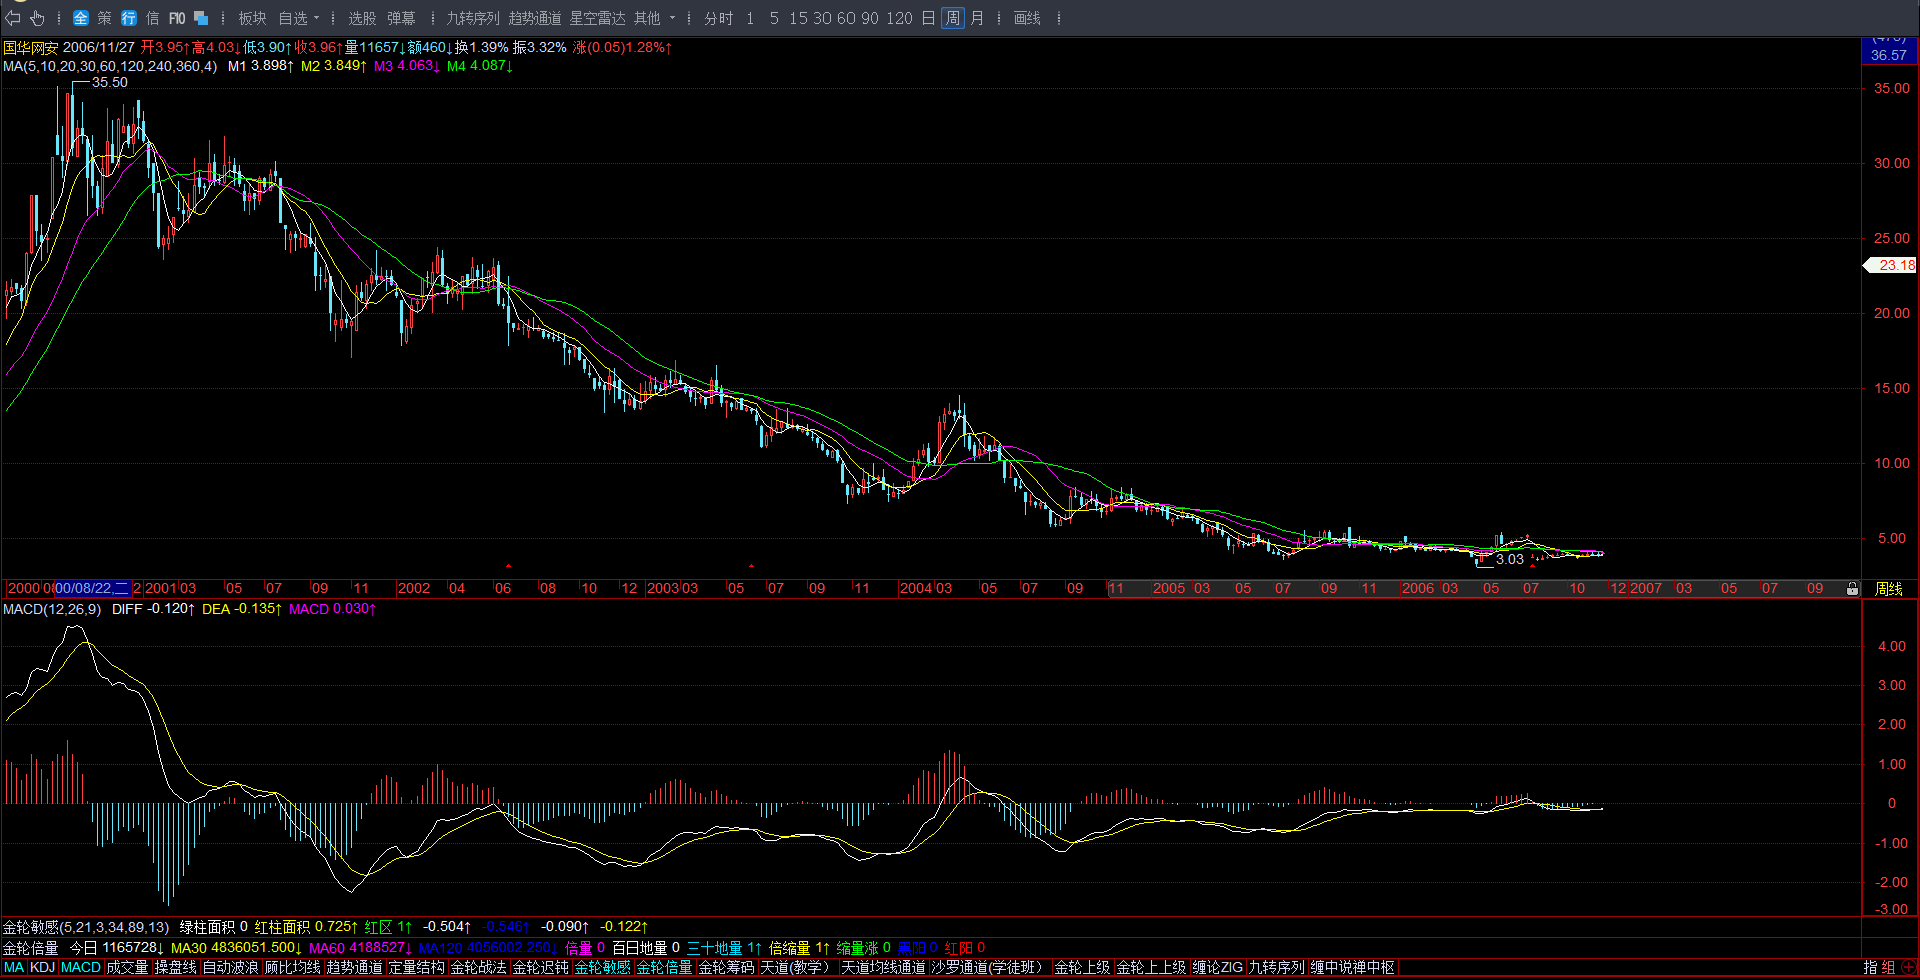1920x980 pixels.
Task: Expand the 自选 dropdown arrow
Action: coord(316,18)
